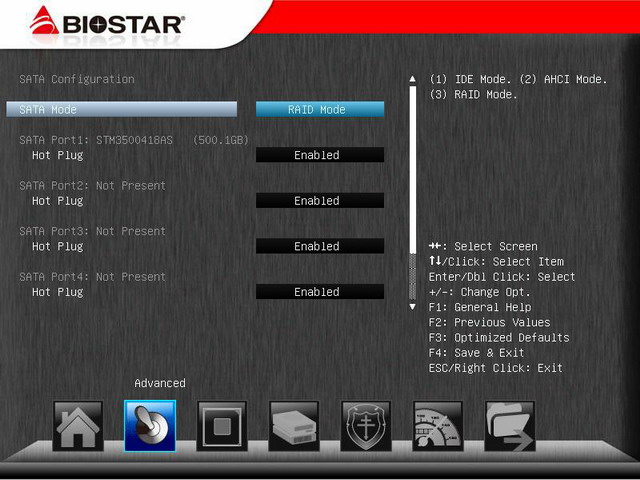The height and width of the screenshot is (480, 640).
Task: Click the F1: General Help text
Action: 480,307
